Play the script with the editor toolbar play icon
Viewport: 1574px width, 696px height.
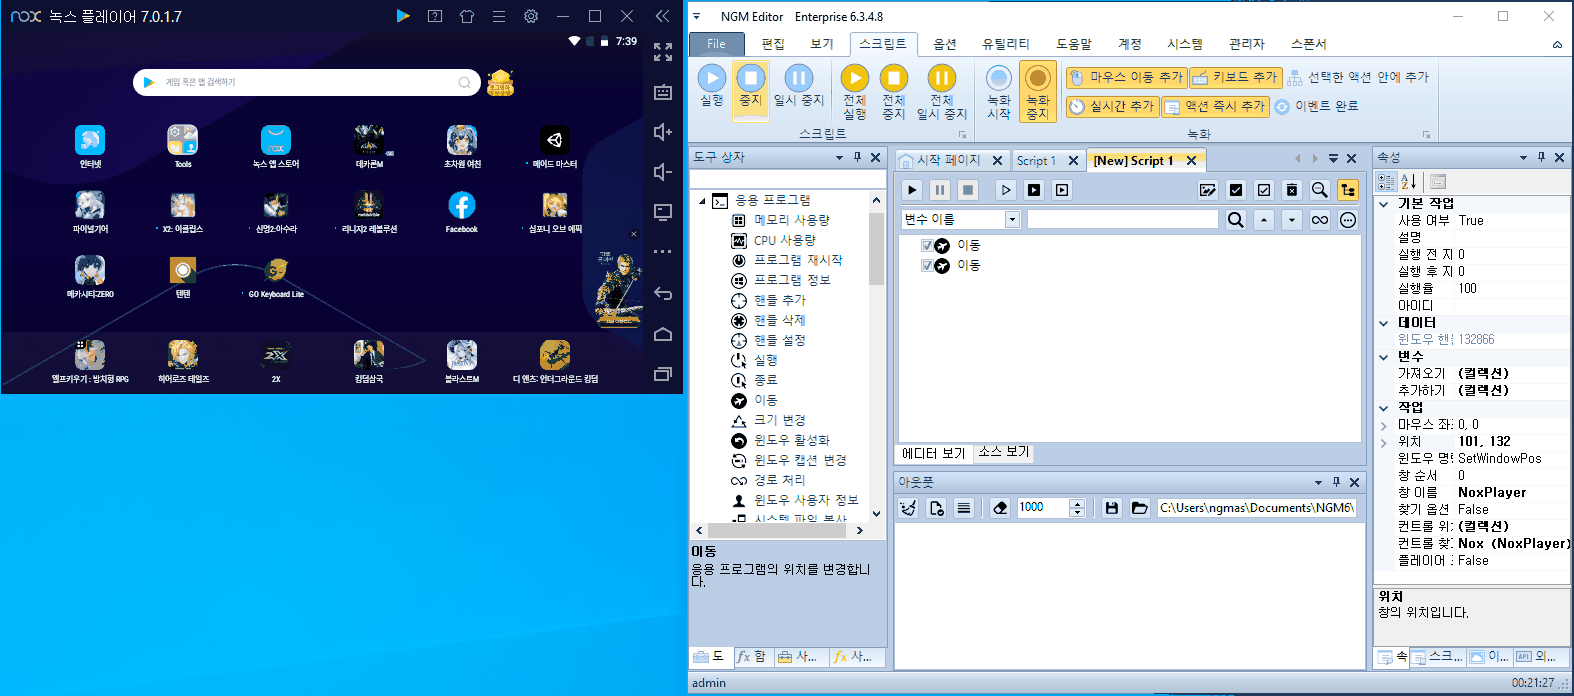tap(912, 190)
